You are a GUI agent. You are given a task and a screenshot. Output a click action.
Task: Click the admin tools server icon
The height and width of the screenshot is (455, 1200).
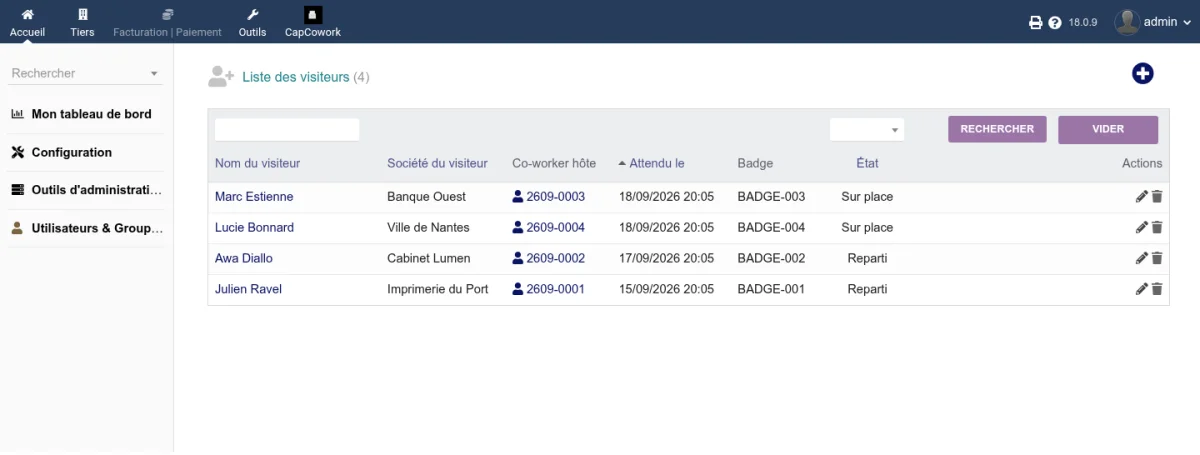pyautogui.click(x=17, y=190)
